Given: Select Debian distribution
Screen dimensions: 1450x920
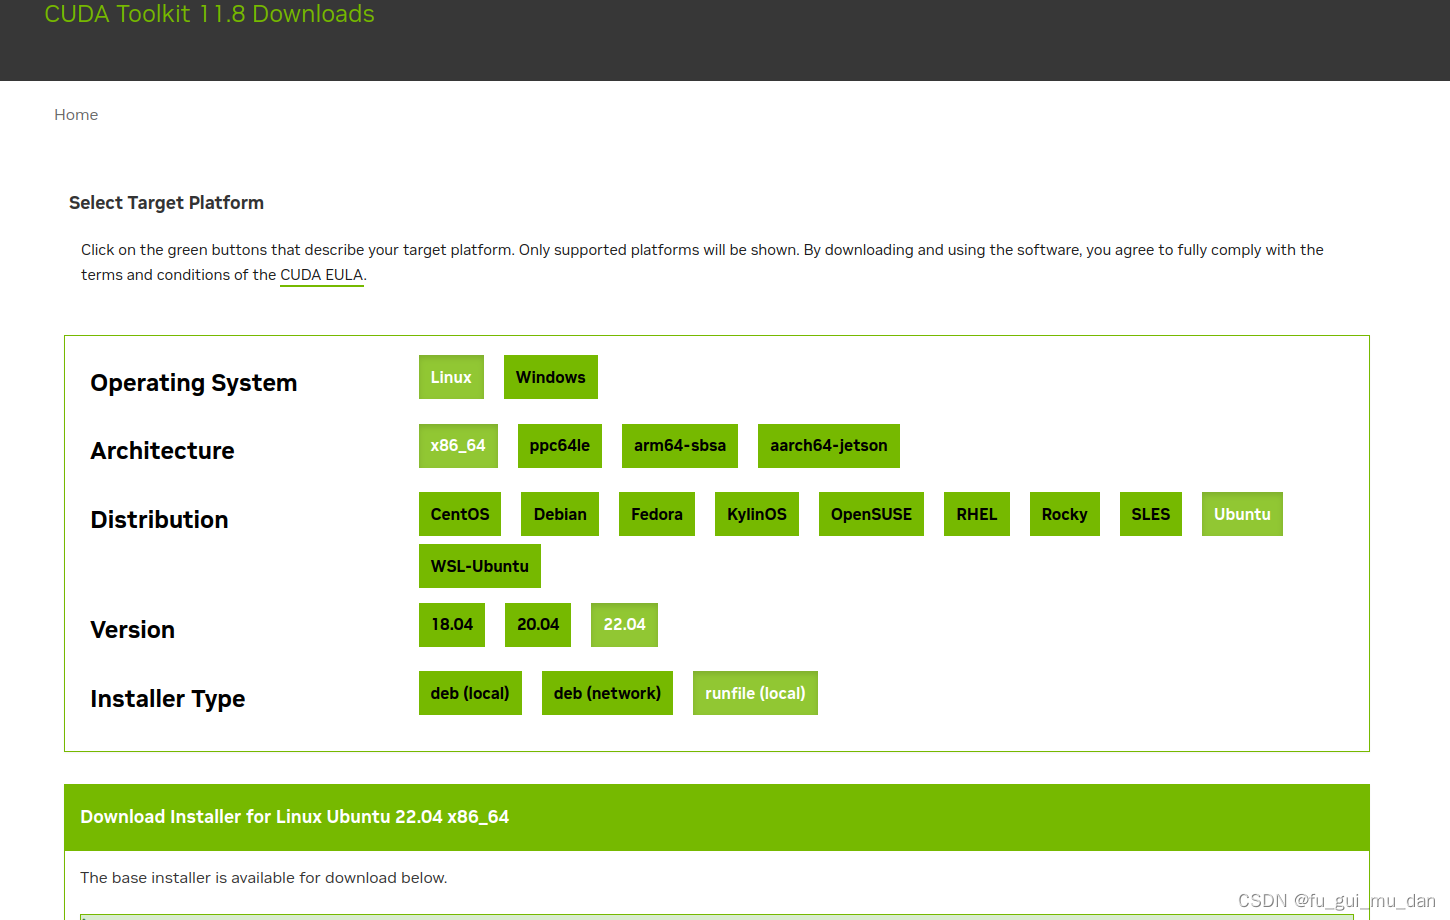Looking at the screenshot, I should coord(560,514).
